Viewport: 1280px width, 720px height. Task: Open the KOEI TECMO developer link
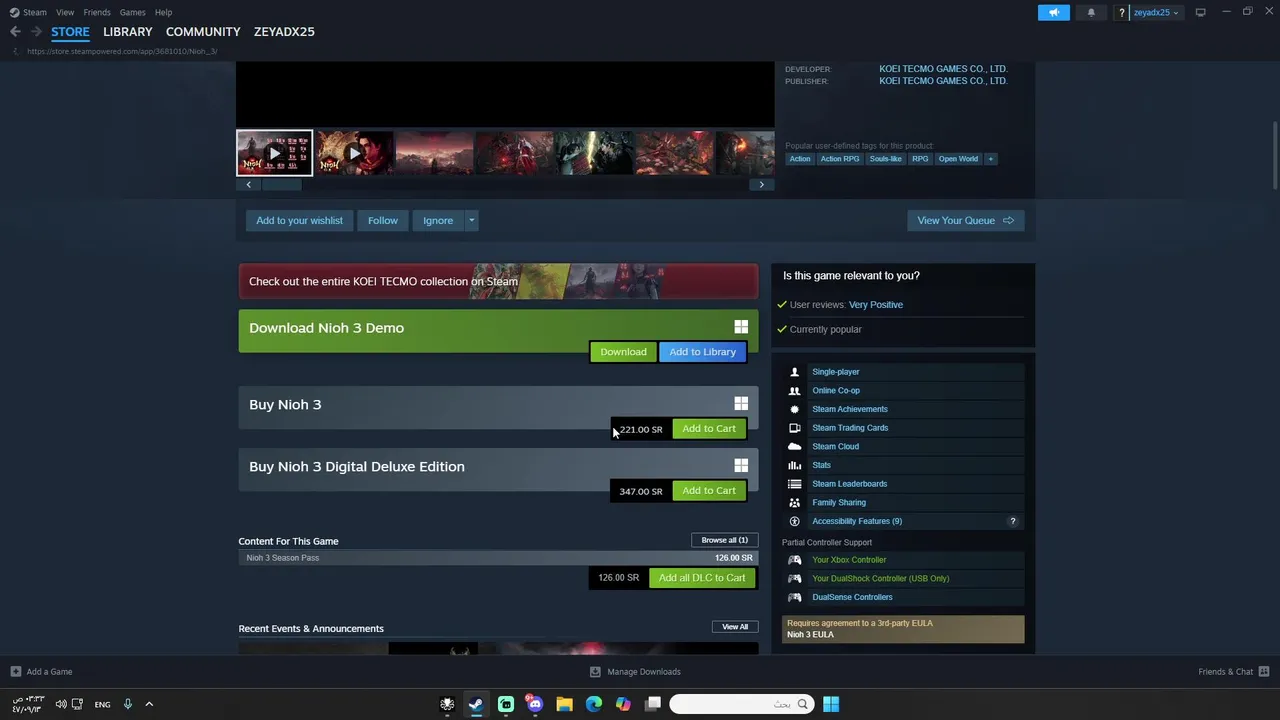[943, 69]
